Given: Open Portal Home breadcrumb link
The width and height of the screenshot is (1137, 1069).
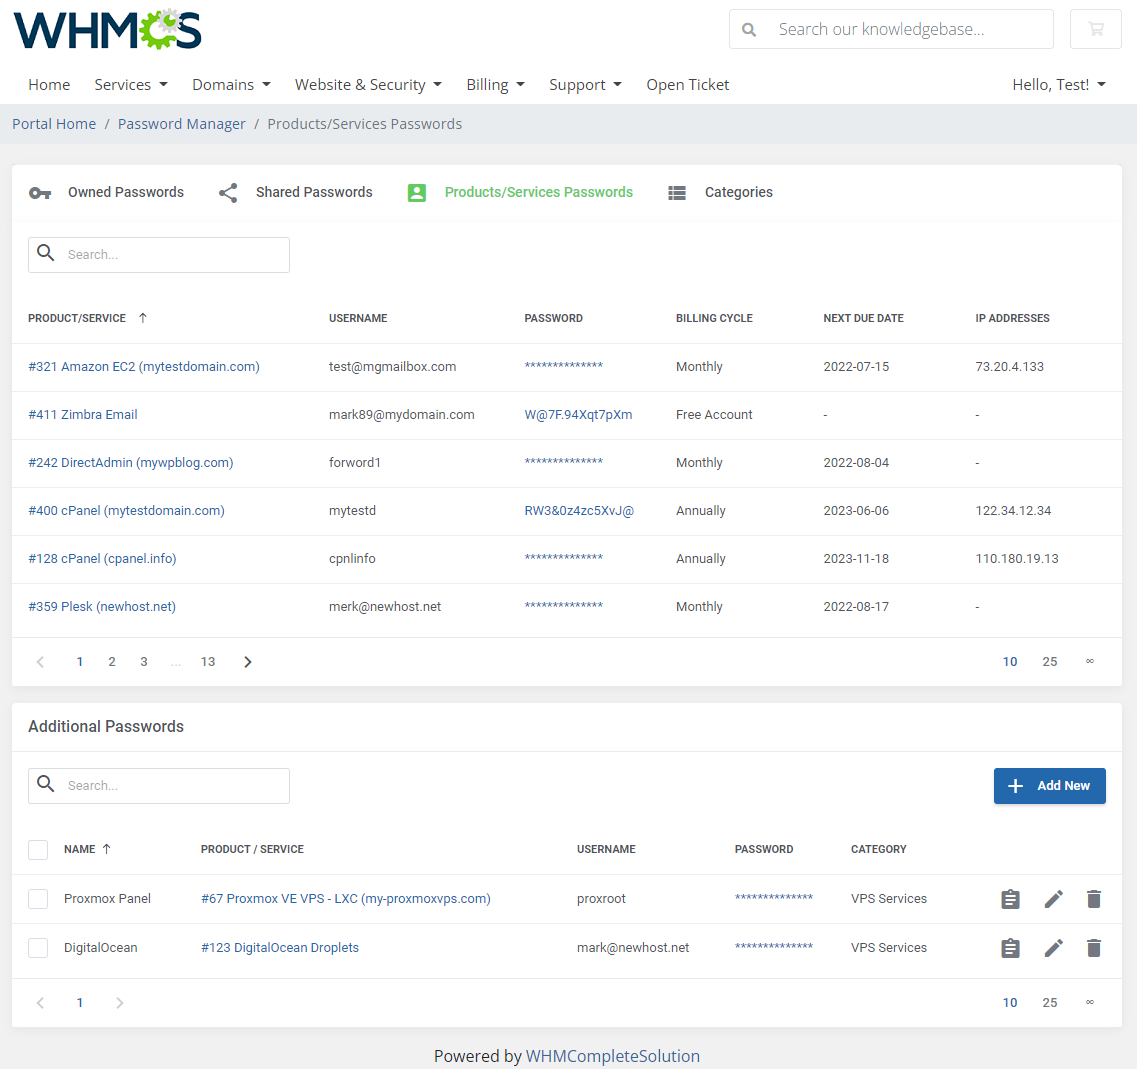Looking at the screenshot, I should click(x=54, y=124).
